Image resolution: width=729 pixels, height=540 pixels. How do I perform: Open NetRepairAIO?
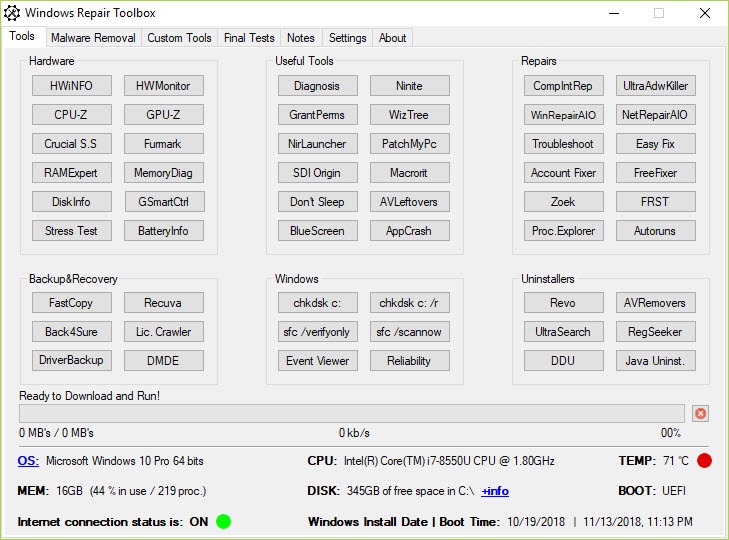coord(656,114)
